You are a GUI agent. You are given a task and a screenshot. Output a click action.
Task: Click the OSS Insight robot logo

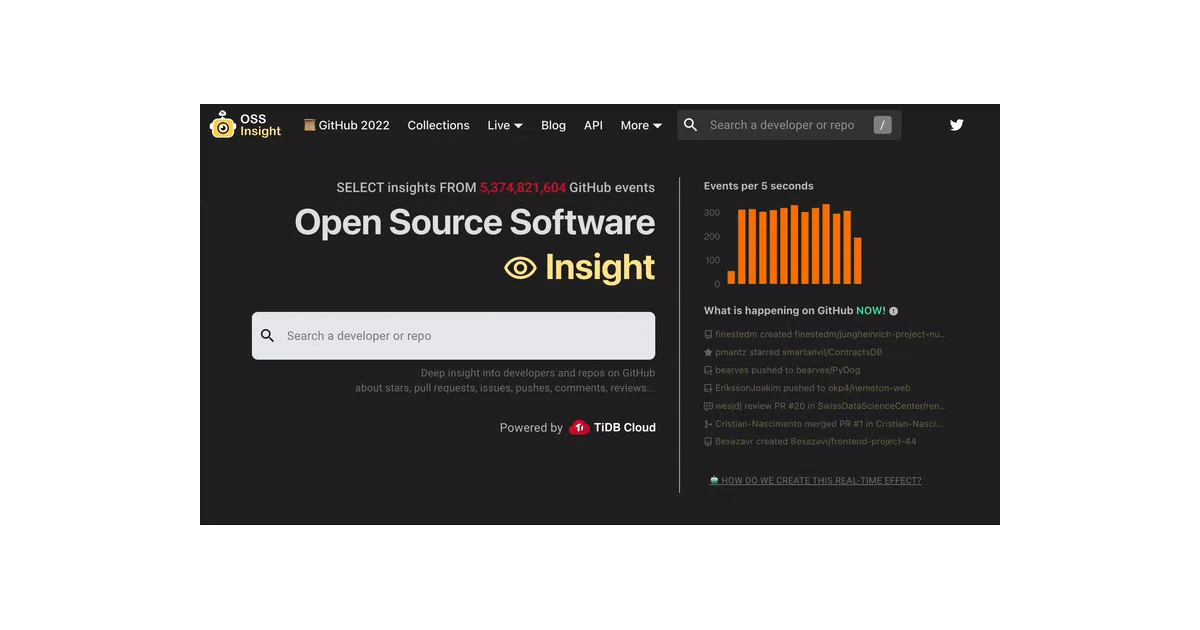click(222, 125)
